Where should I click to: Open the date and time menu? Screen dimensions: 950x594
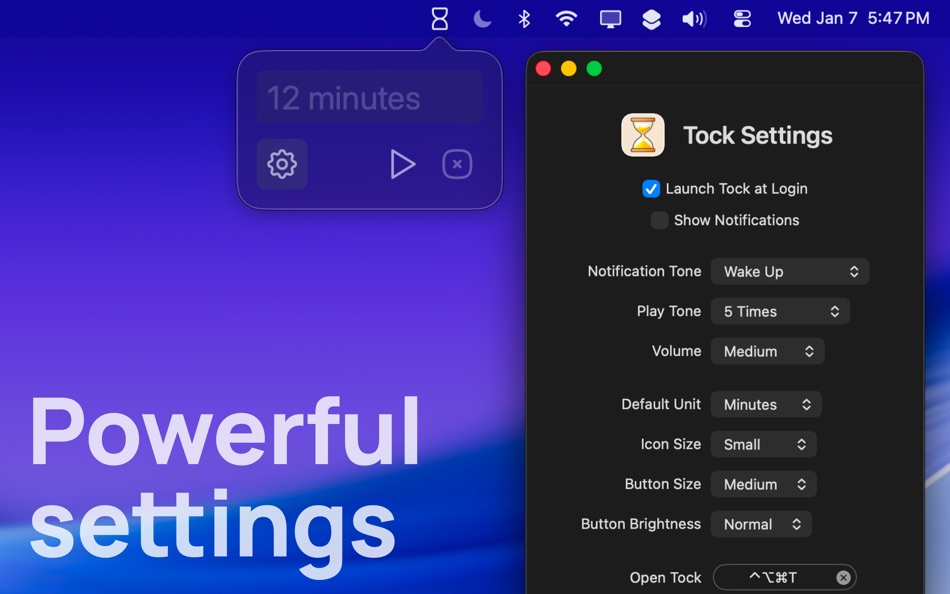(853, 17)
